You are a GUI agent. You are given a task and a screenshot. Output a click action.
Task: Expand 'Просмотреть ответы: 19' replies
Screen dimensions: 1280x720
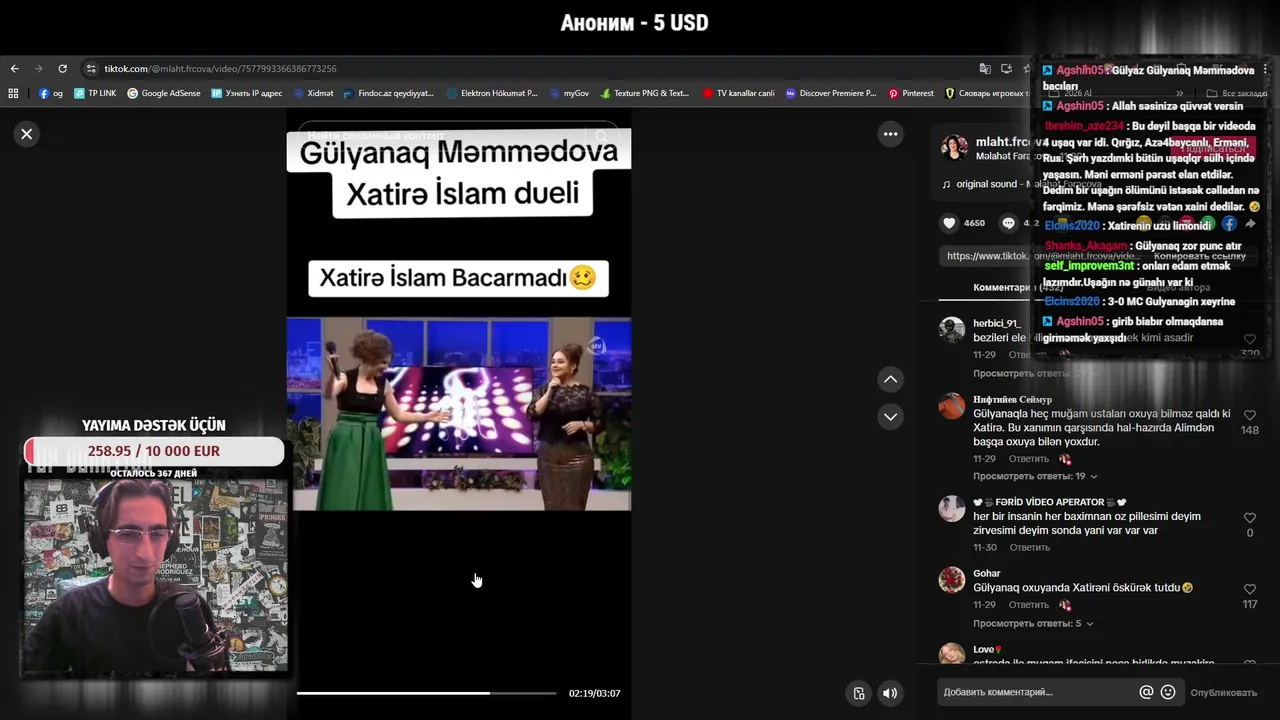click(1035, 476)
